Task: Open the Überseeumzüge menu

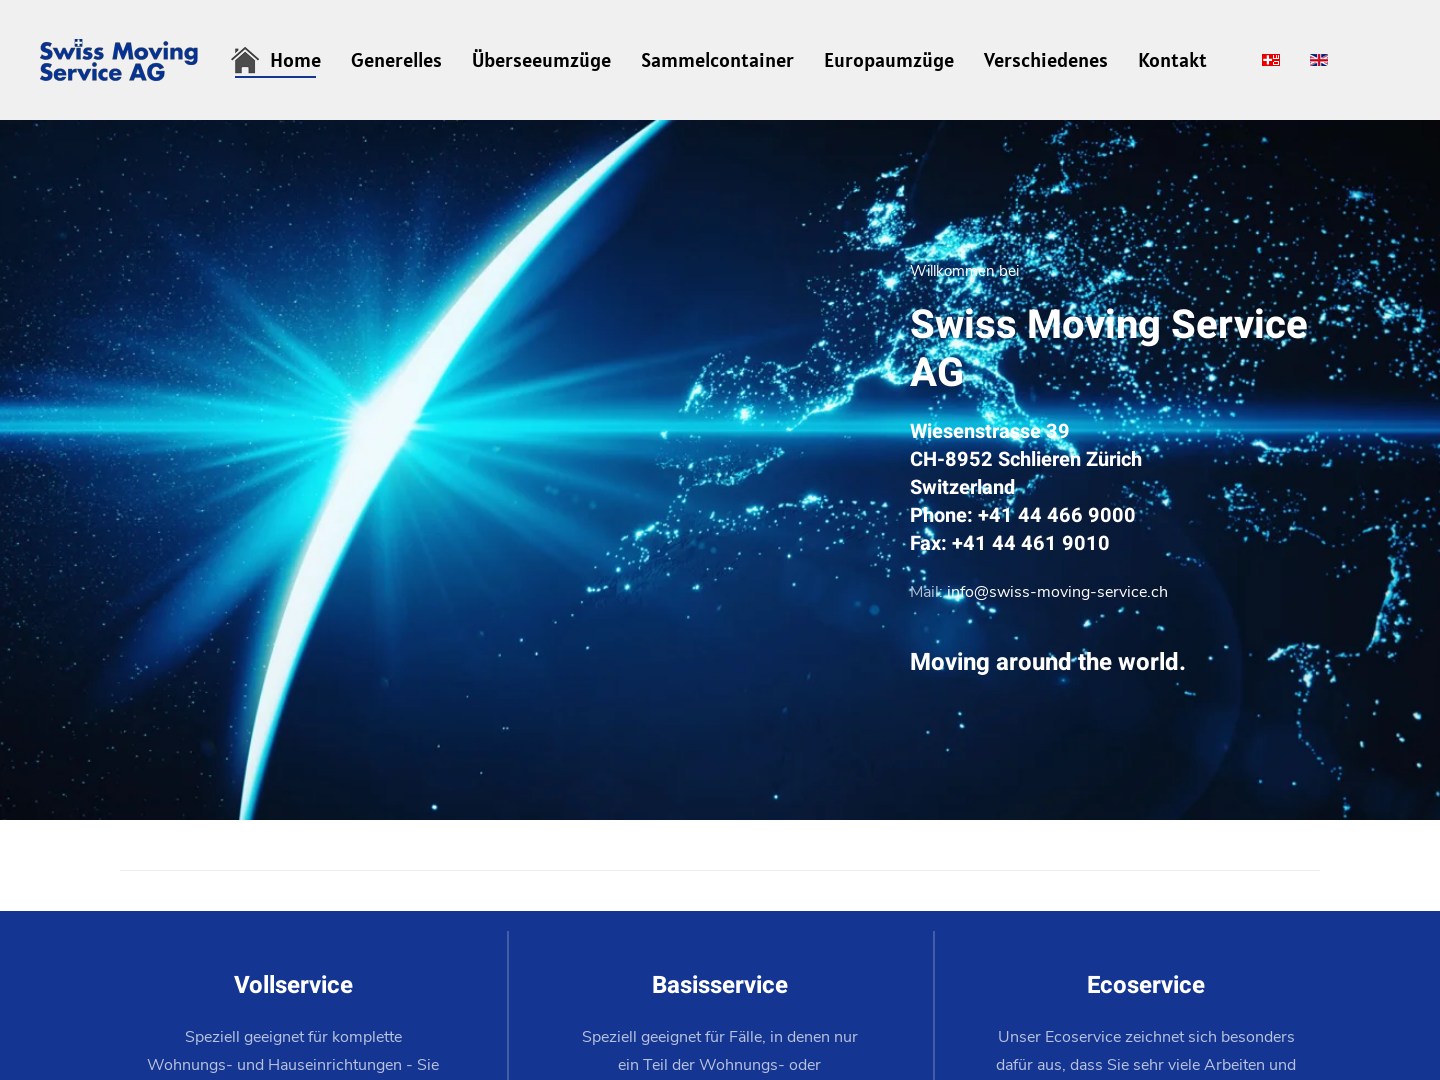Action: [x=541, y=60]
